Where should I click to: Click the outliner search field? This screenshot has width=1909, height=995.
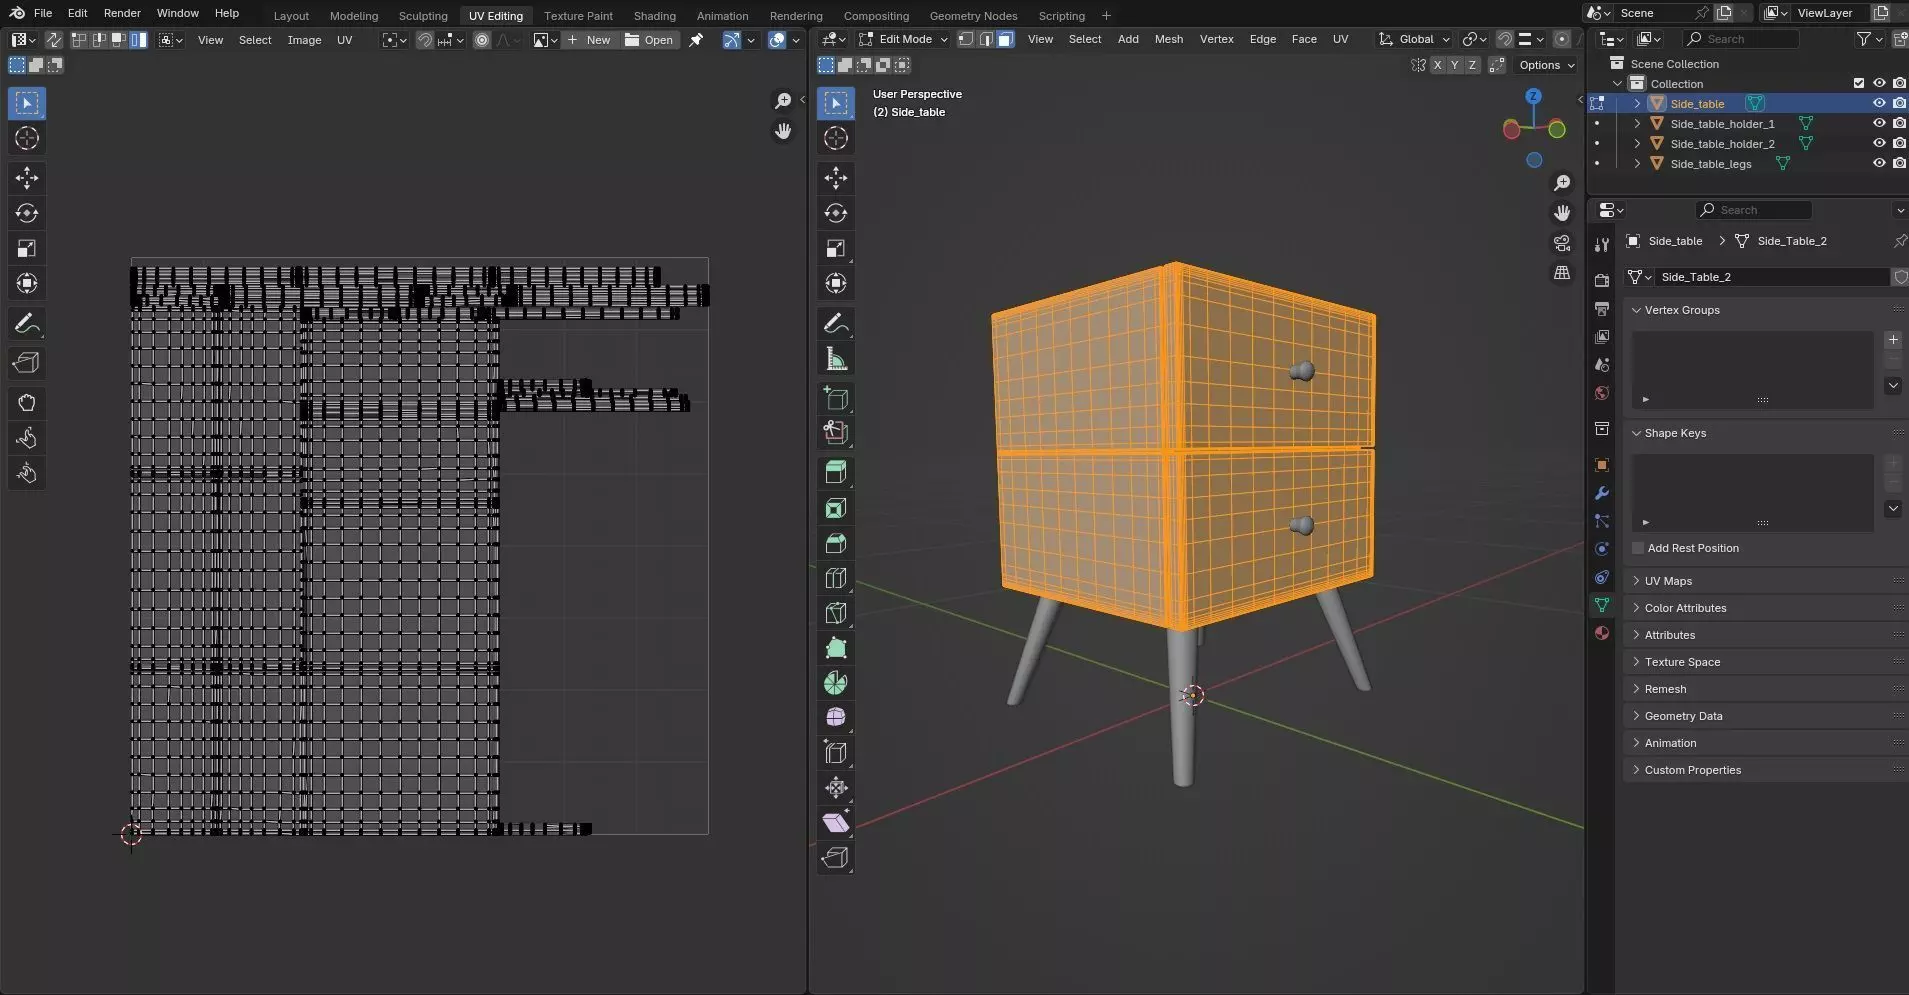pyautogui.click(x=1740, y=39)
